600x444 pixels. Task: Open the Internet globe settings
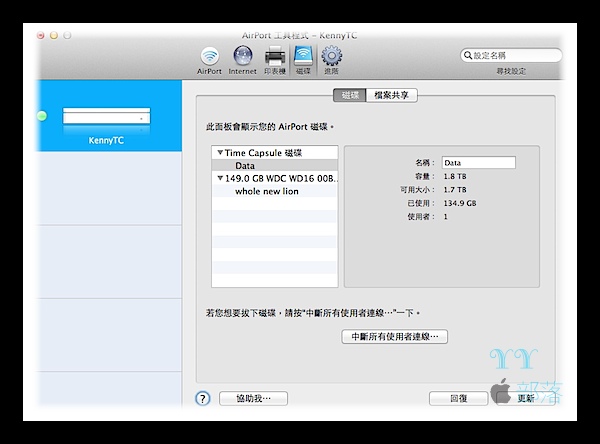243,60
